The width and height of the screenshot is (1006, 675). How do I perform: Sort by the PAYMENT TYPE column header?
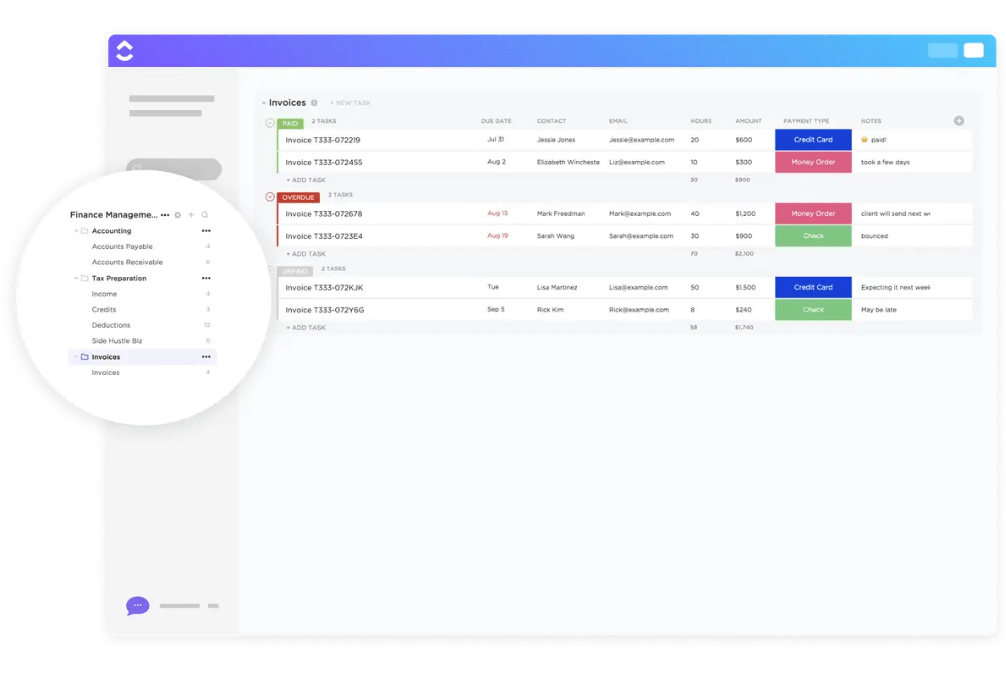pyautogui.click(x=806, y=121)
